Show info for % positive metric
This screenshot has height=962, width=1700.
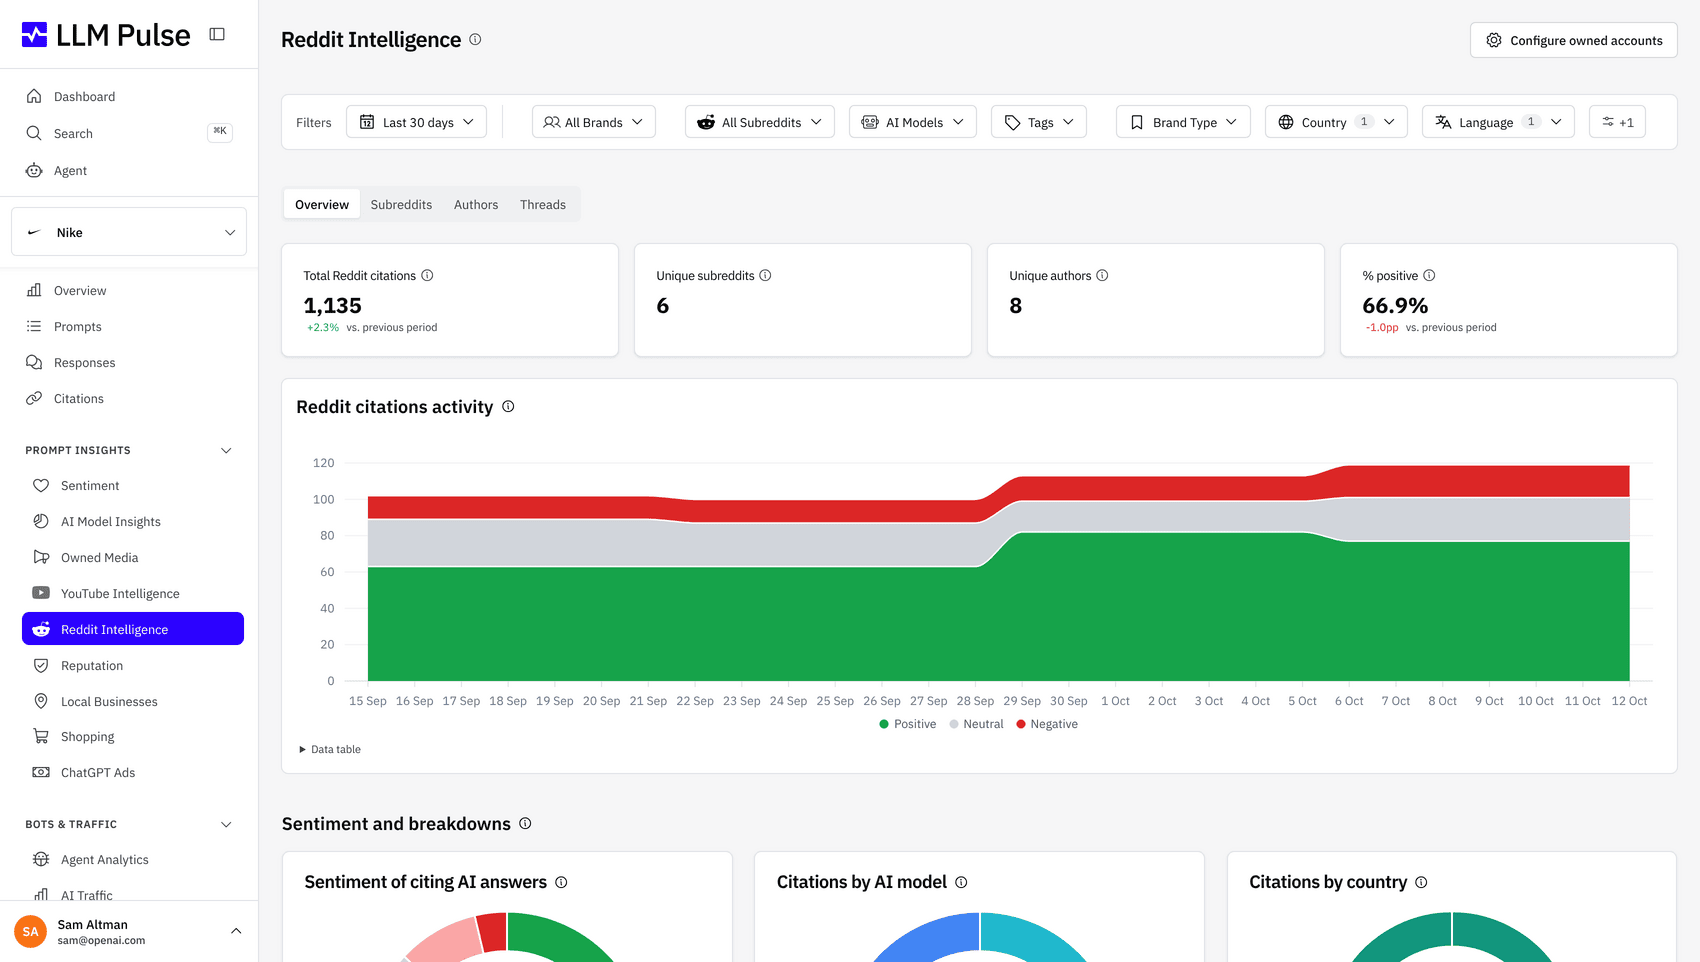[x=1429, y=275]
